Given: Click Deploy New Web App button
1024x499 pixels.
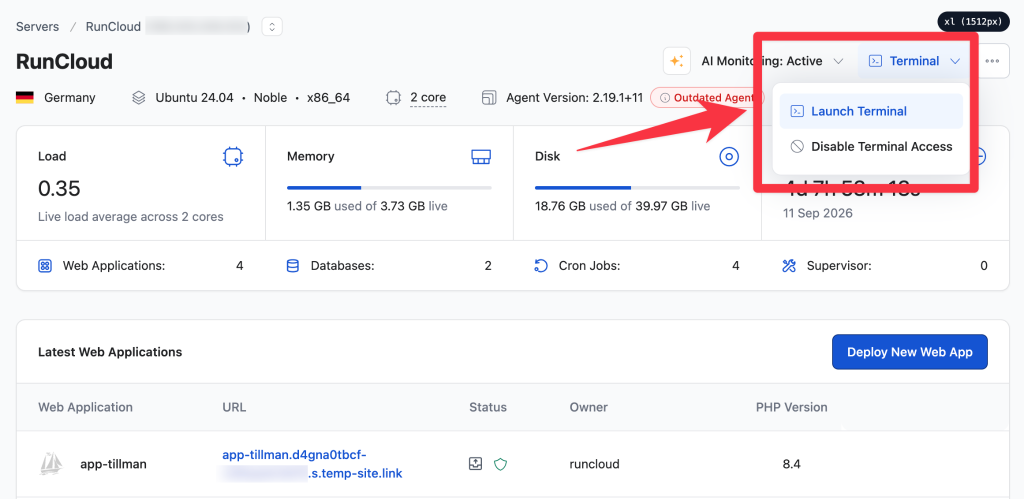Looking at the screenshot, I should click(910, 352).
